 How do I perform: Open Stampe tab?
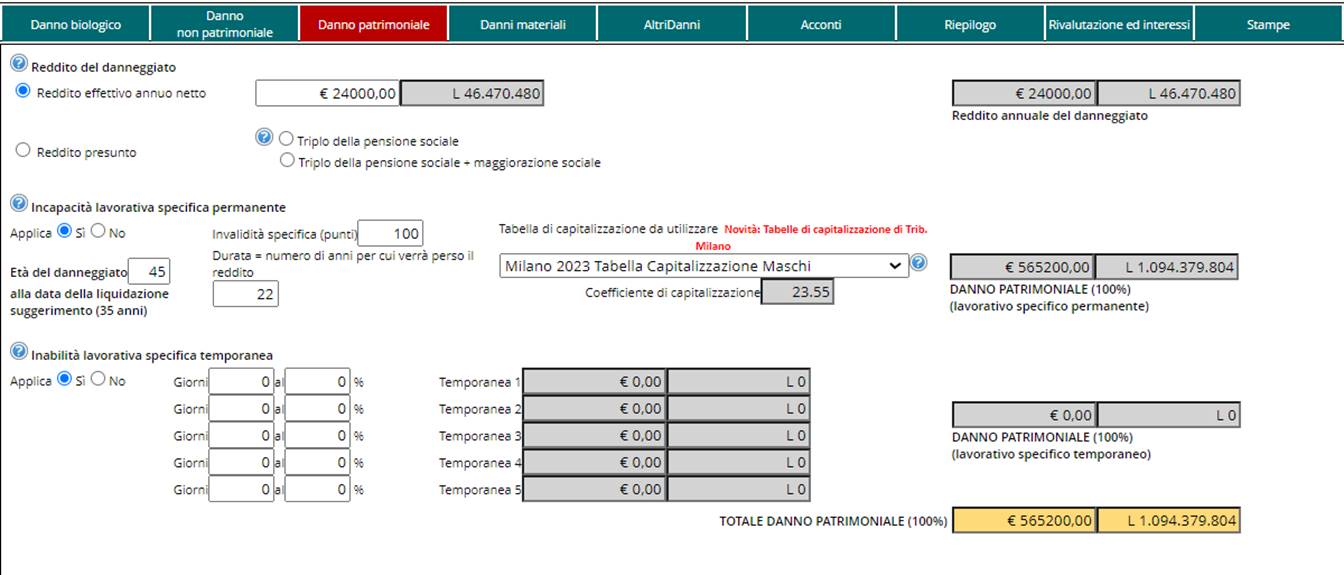[1268, 25]
